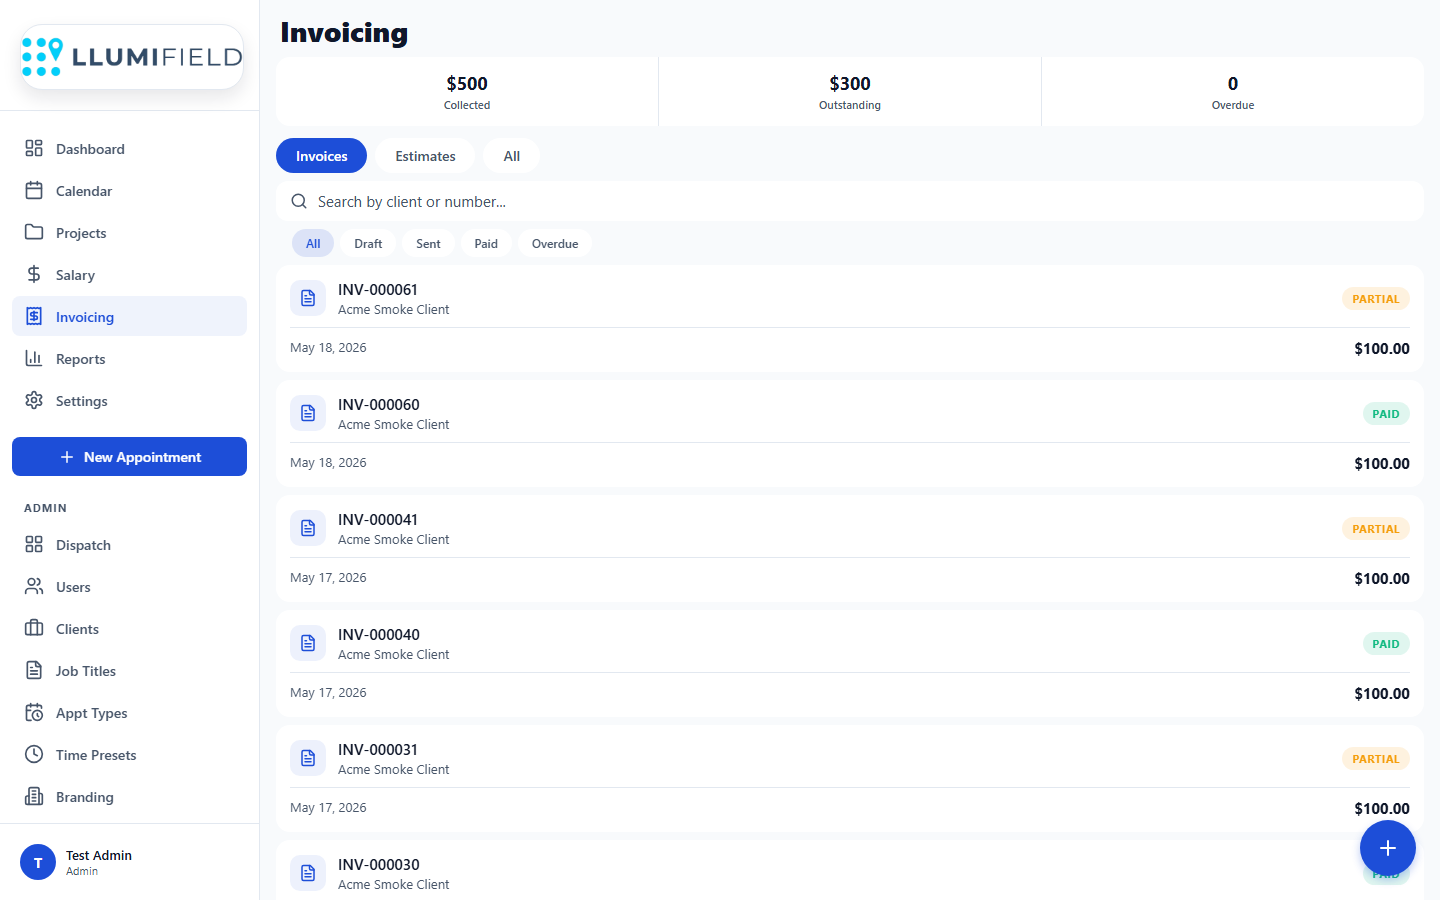Open the Dashboard menu item
This screenshot has height=900, width=1440.
coord(129,148)
